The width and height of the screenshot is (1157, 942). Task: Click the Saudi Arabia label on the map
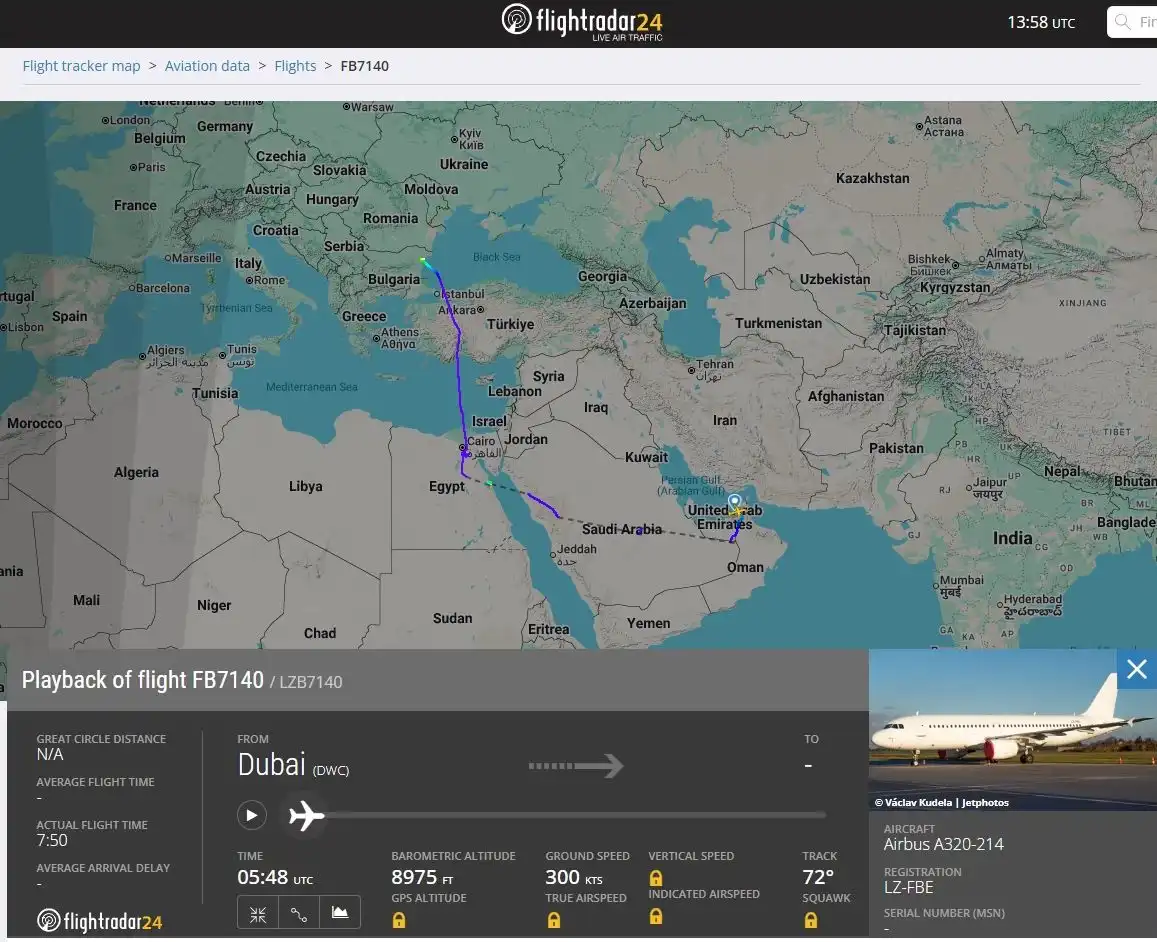click(x=621, y=530)
